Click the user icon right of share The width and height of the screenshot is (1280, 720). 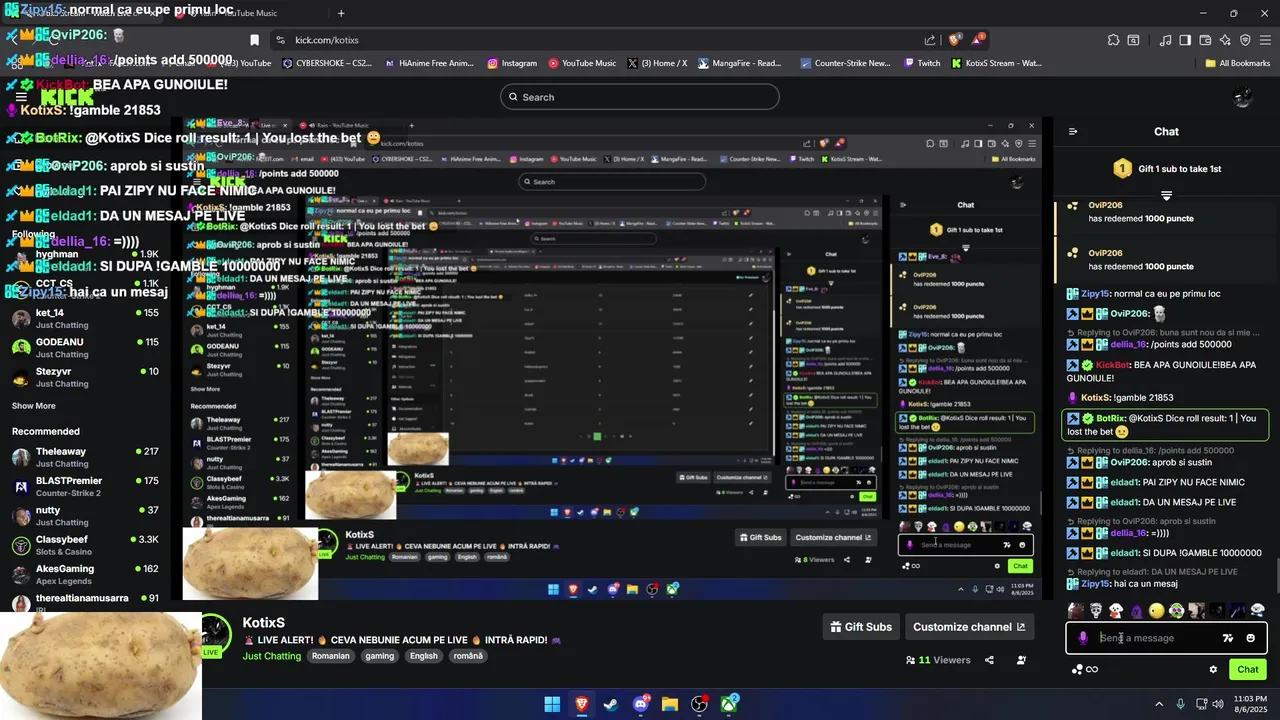[x=1021, y=660]
